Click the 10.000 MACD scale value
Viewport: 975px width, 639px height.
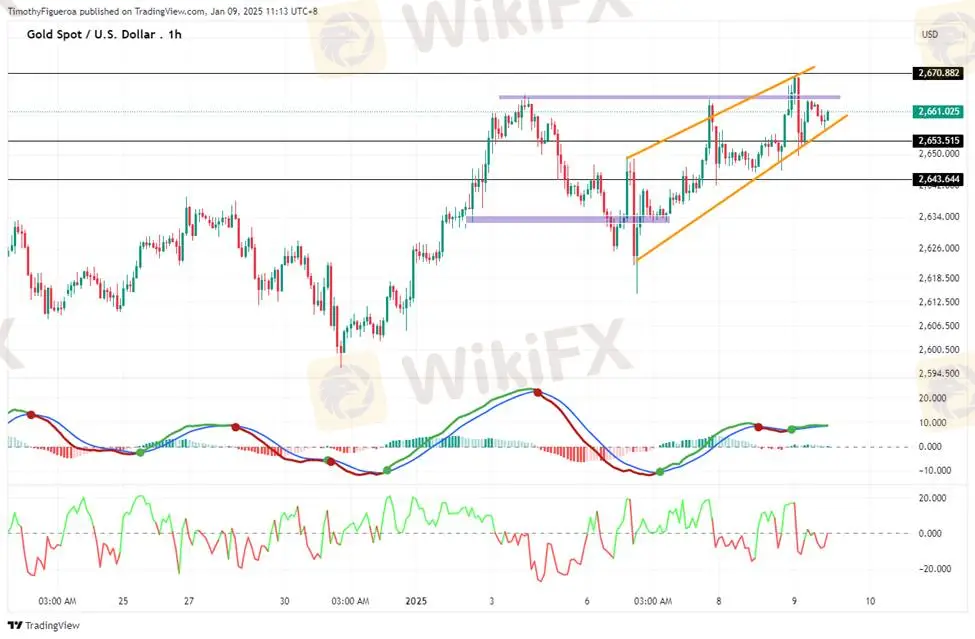[x=933, y=423]
